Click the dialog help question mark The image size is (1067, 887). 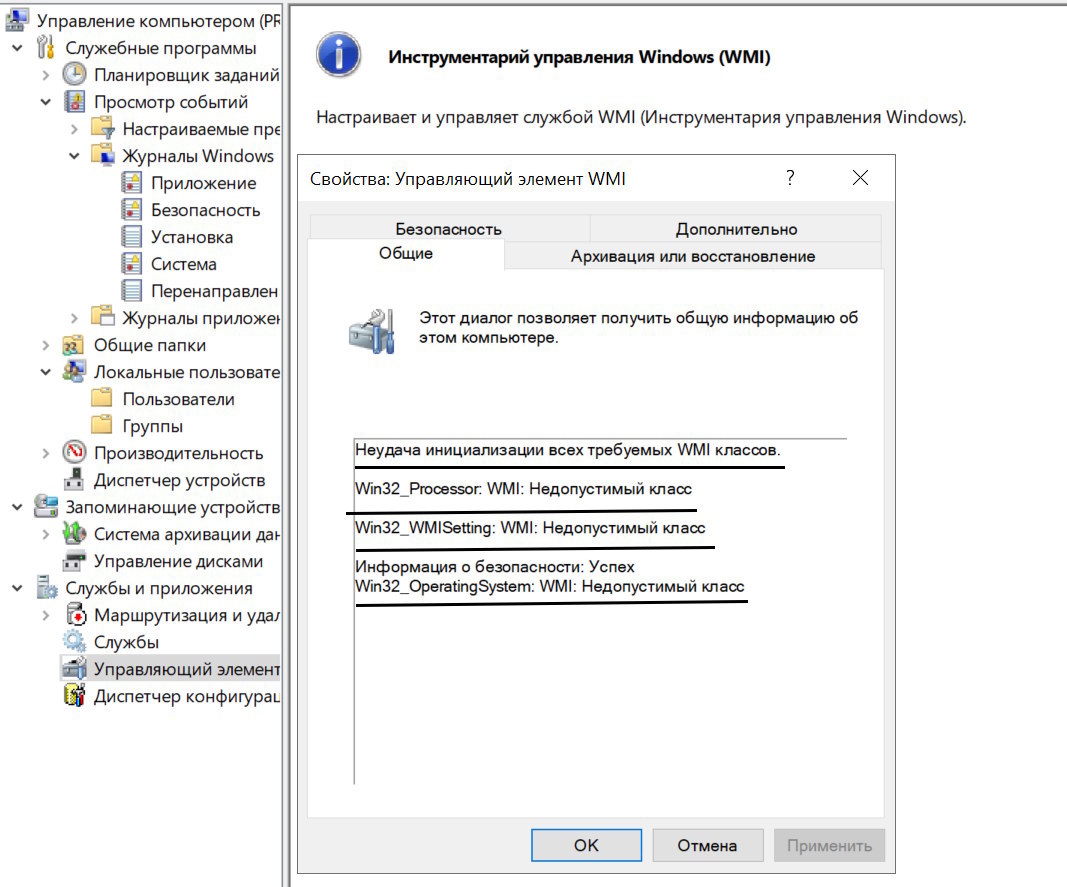pos(790,179)
